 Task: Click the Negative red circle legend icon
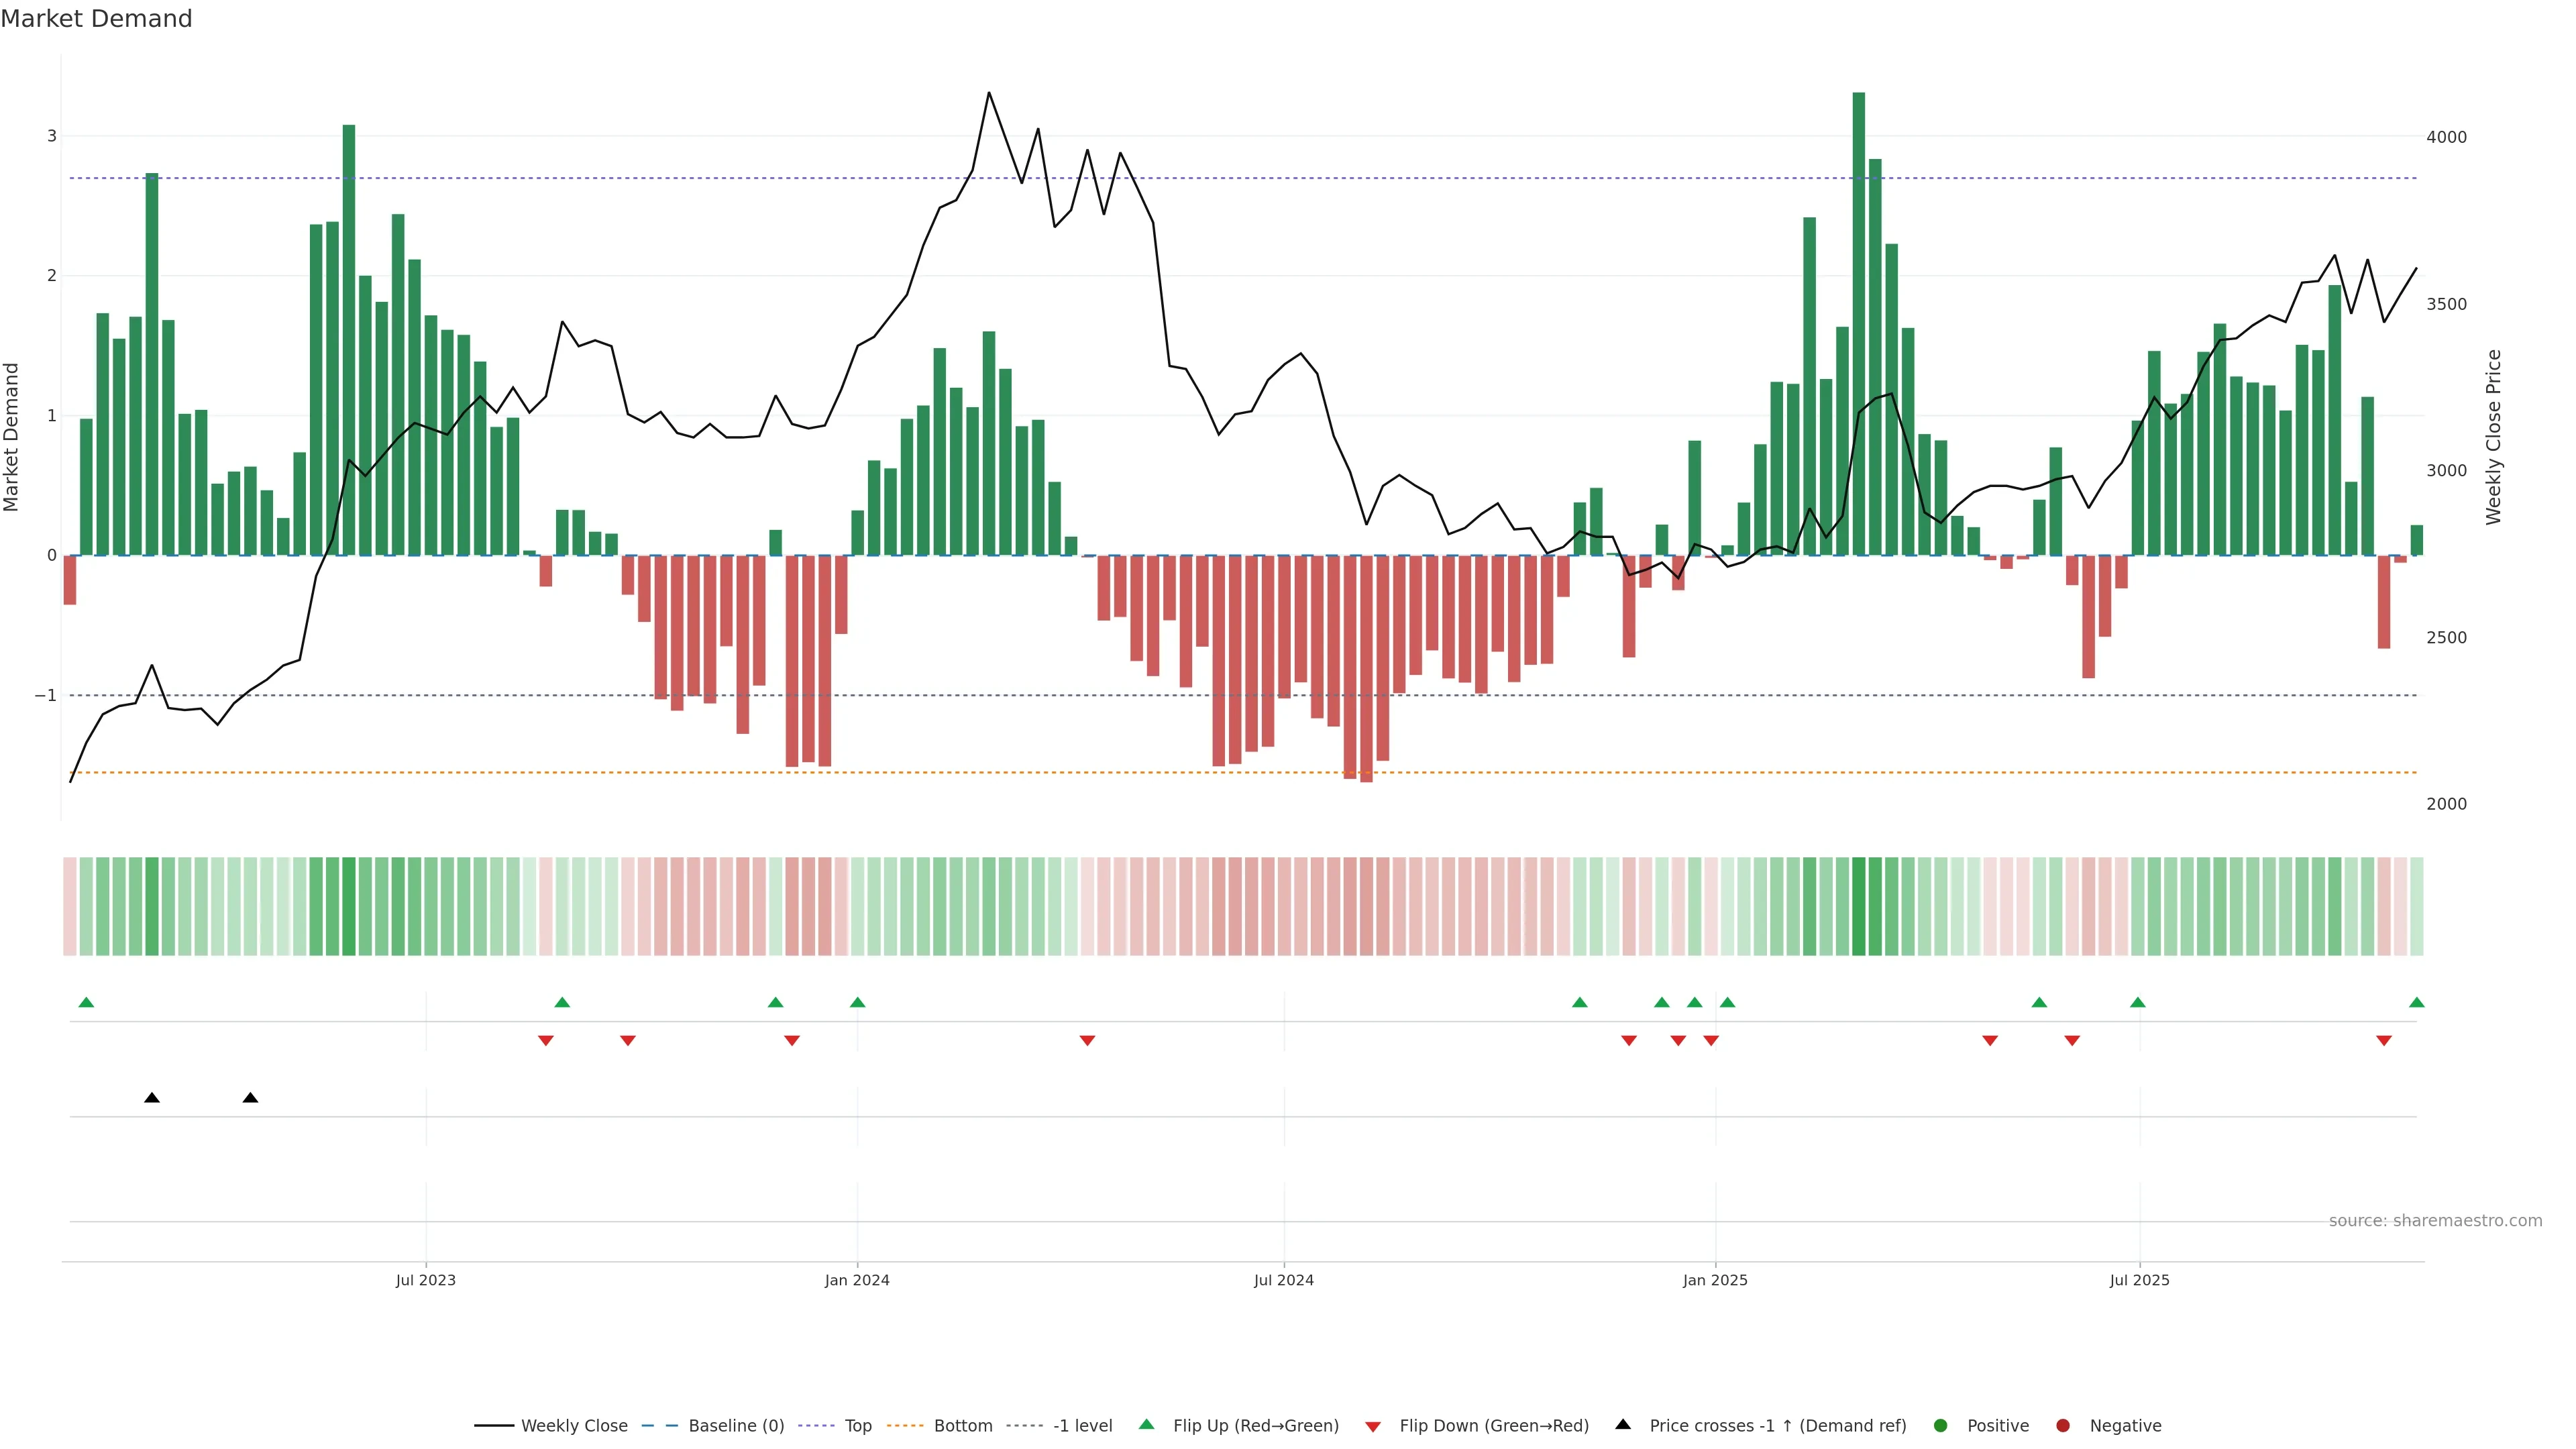pyautogui.click(x=2063, y=1426)
